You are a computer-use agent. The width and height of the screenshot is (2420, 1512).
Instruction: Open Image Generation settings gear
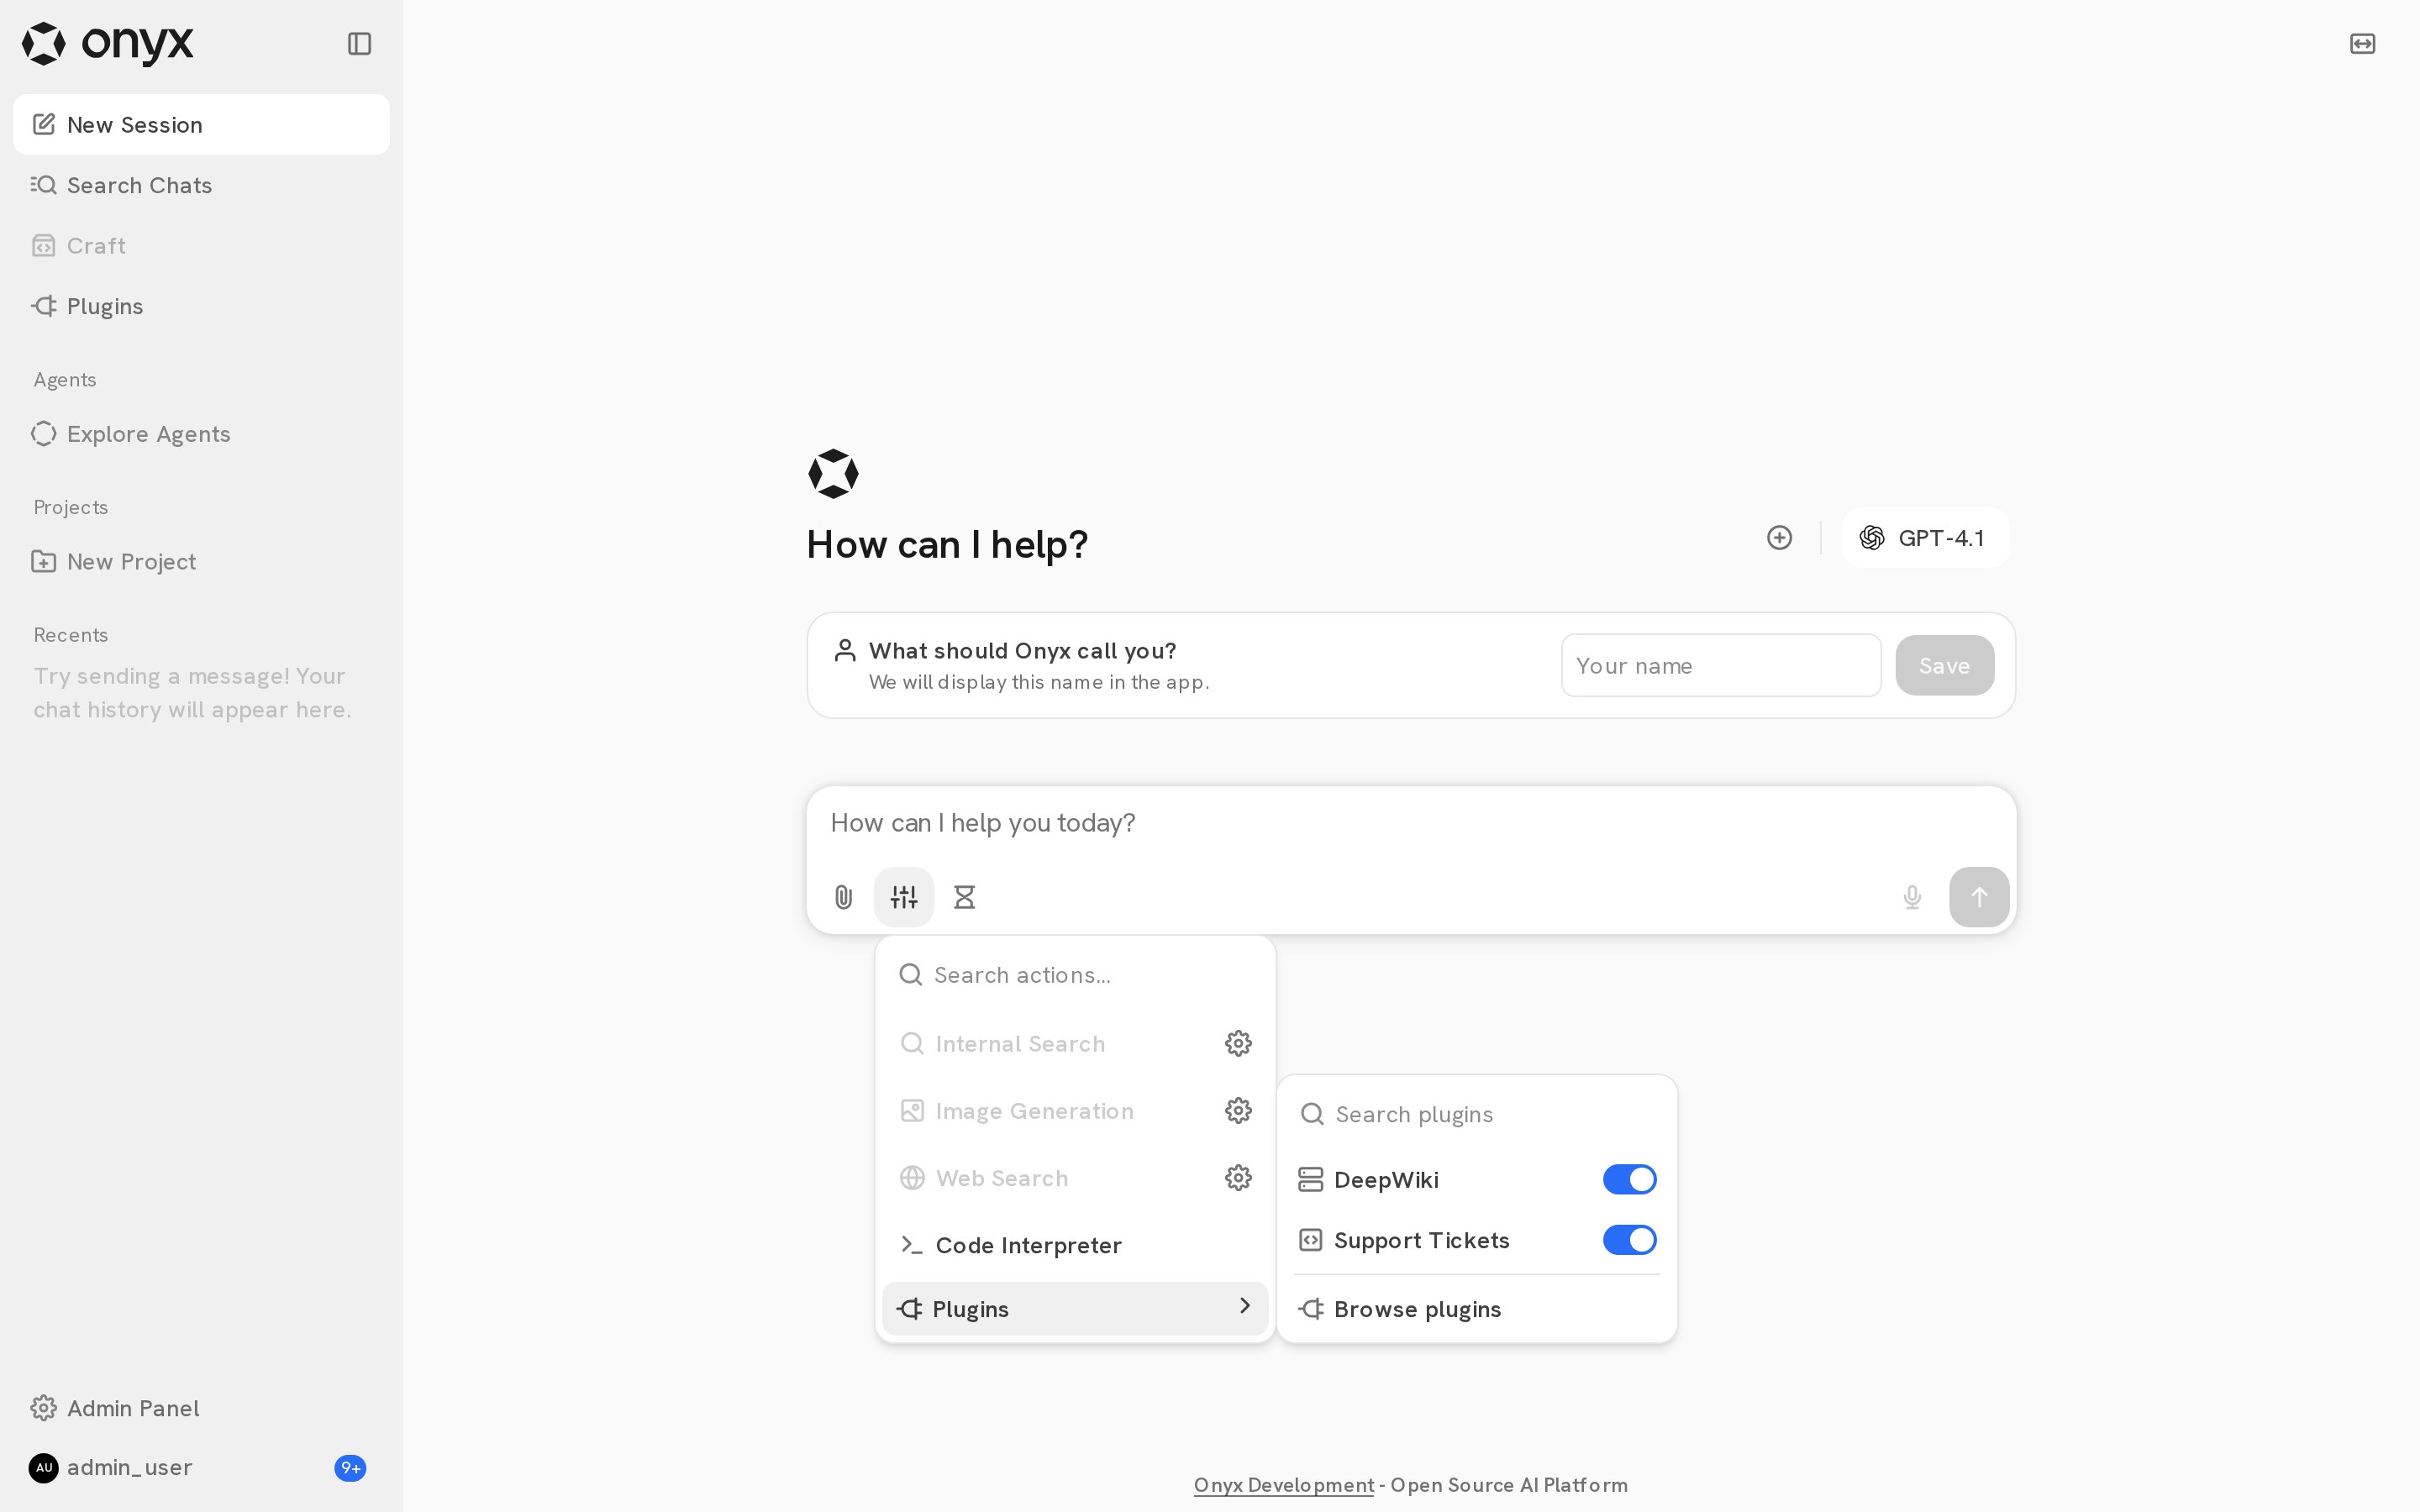coord(1238,1110)
